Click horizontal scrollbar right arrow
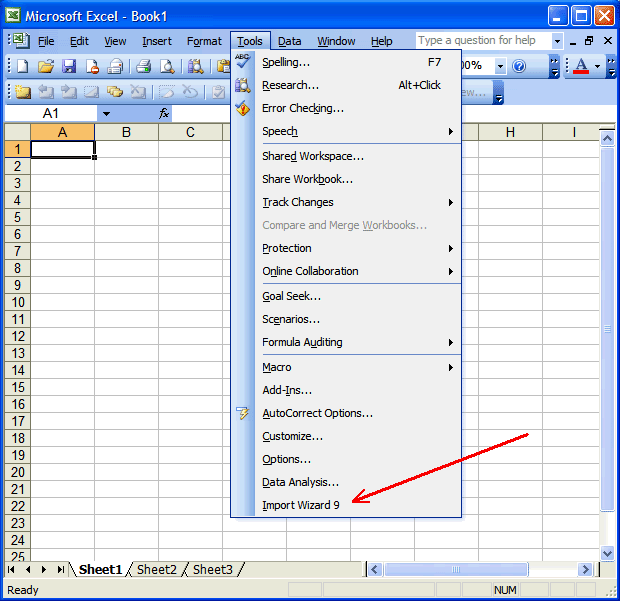Viewport: 620px width, 601px height. (584, 569)
